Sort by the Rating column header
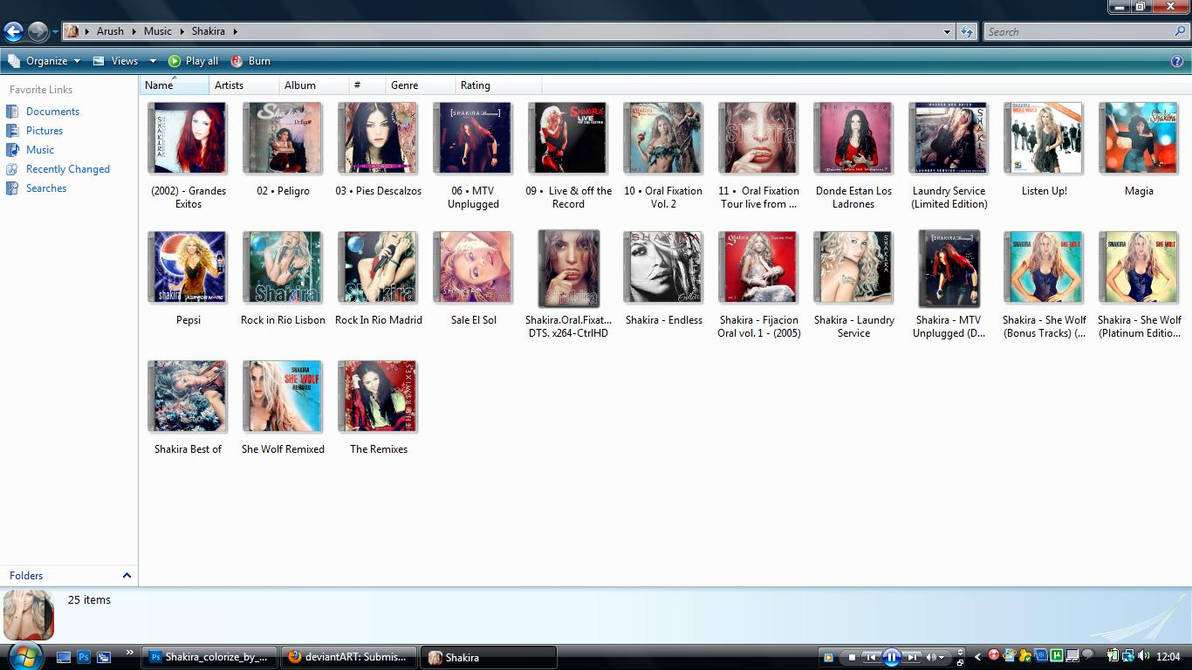Image resolution: width=1192 pixels, height=670 pixels. coord(498,85)
